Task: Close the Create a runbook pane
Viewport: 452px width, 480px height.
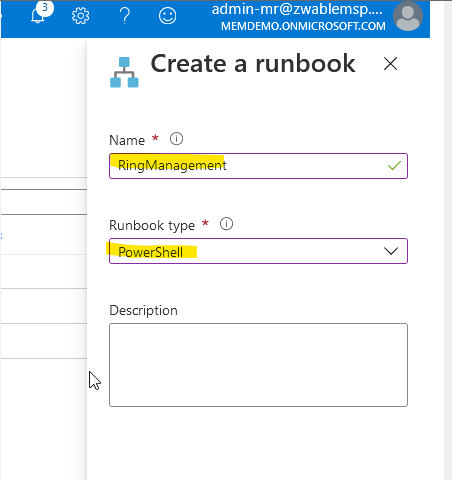Action: (390, 63)
